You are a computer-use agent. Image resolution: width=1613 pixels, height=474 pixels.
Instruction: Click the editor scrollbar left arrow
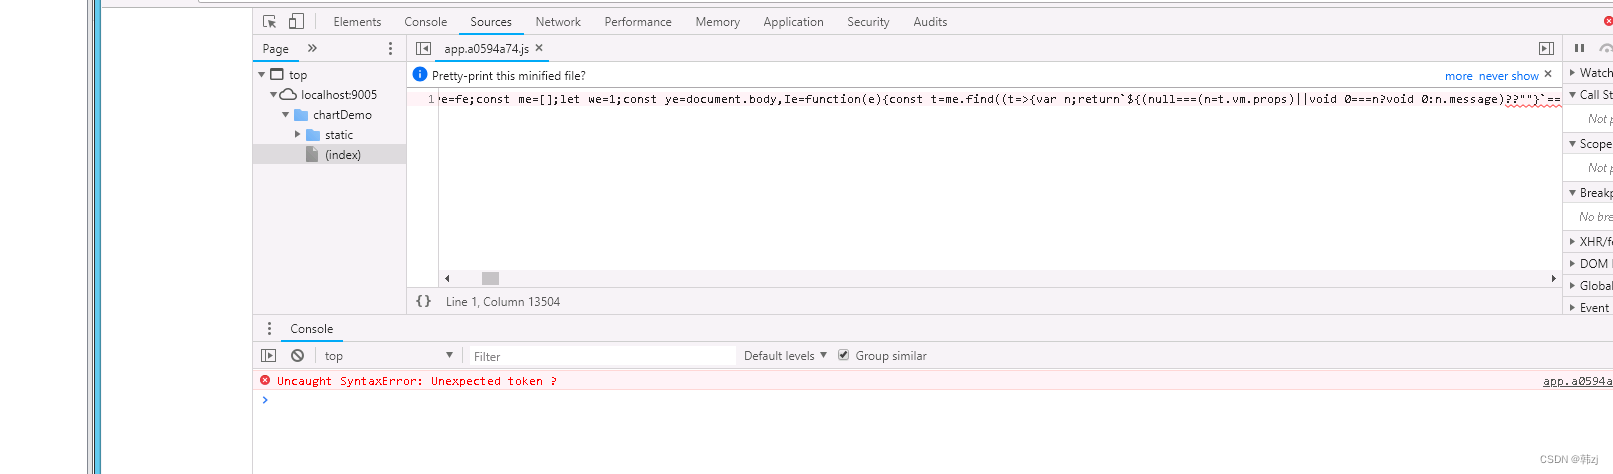(447, 278)
